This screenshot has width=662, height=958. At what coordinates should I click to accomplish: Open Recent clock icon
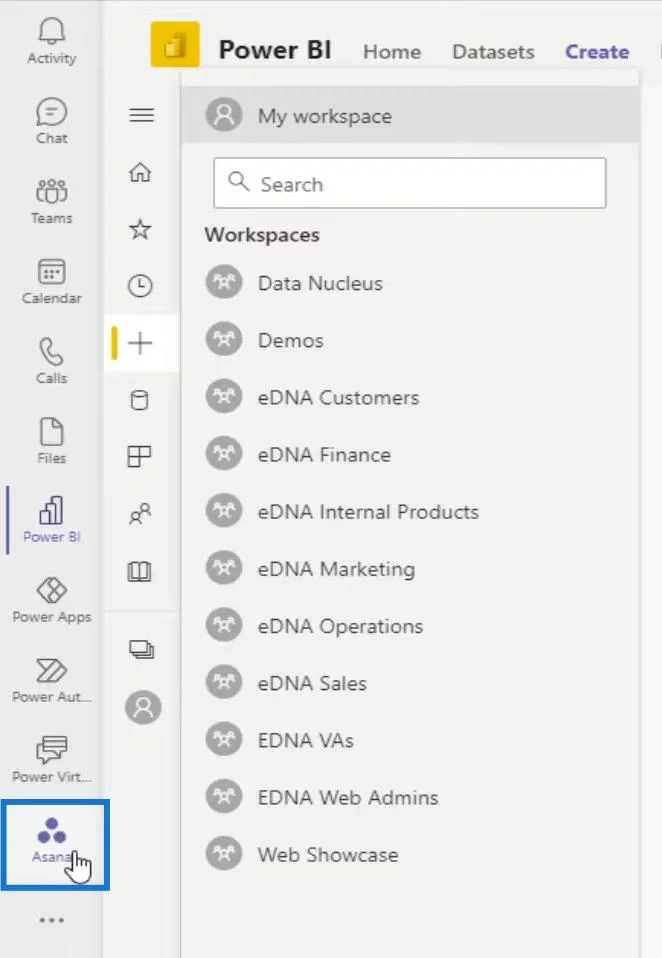click(140, 286)
